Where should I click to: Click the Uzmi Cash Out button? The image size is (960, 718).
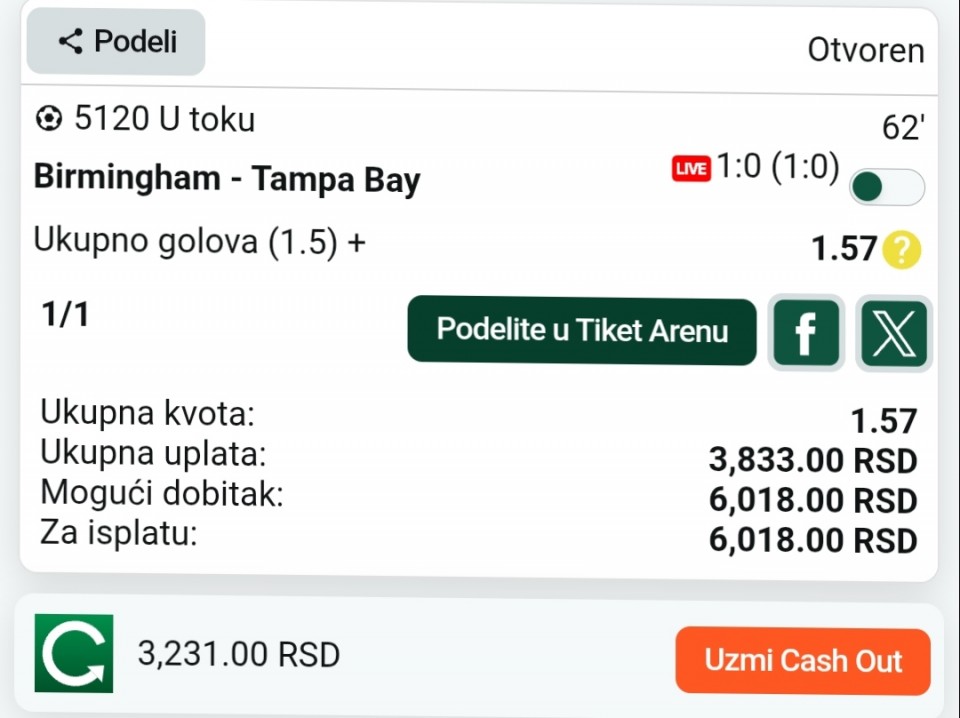(x=803, y=661)
